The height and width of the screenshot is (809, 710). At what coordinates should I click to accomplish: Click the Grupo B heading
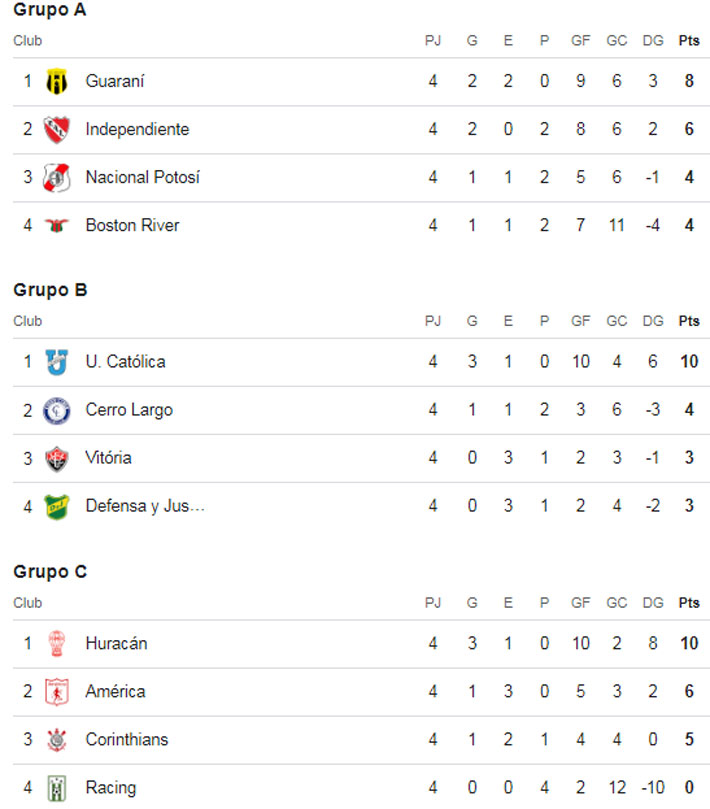pos(50,291)
